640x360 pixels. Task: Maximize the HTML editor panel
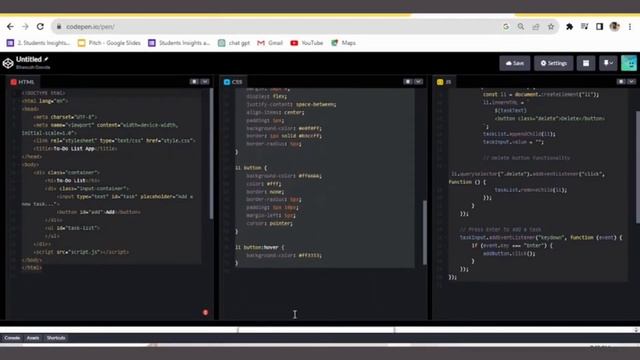194,82
